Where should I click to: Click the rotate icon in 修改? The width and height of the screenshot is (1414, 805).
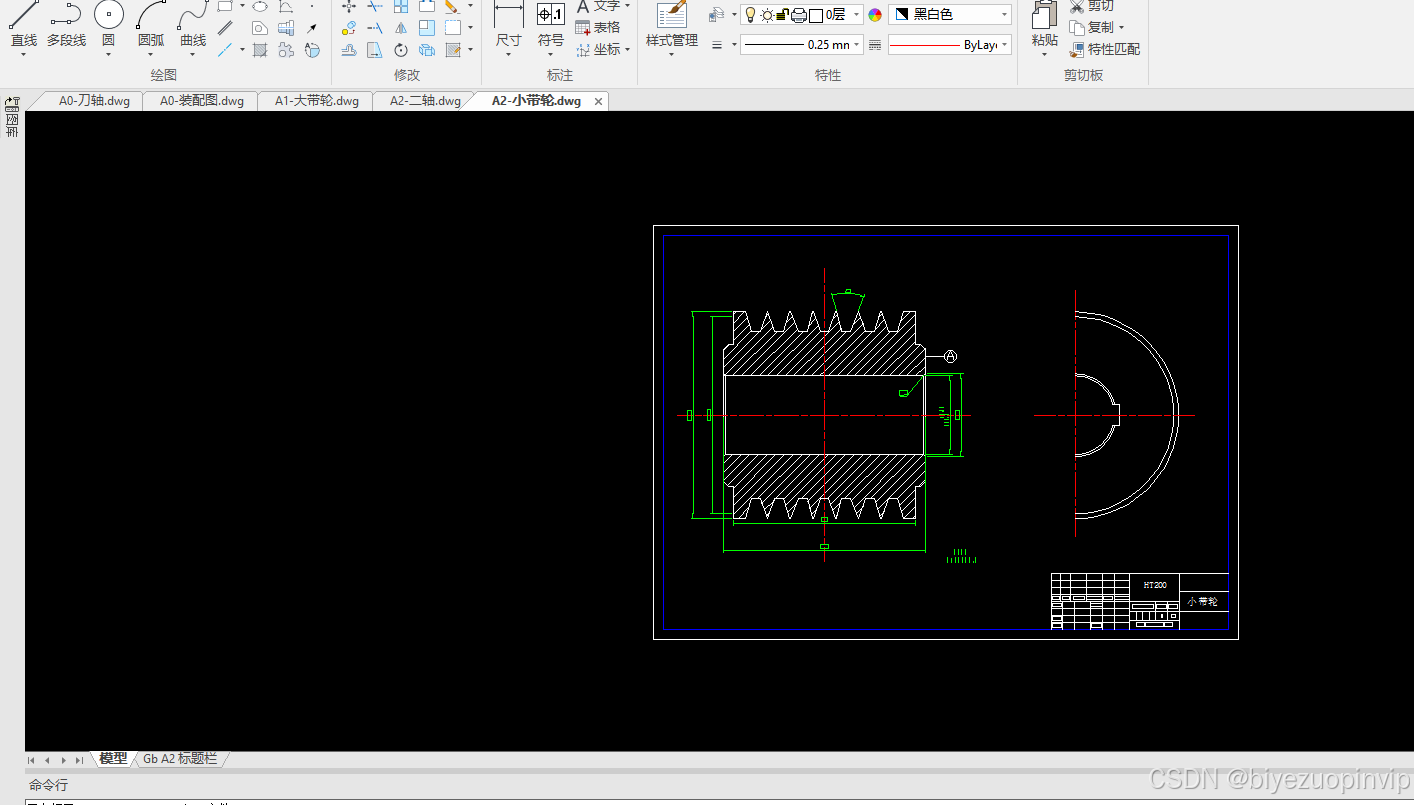(400, 49)
